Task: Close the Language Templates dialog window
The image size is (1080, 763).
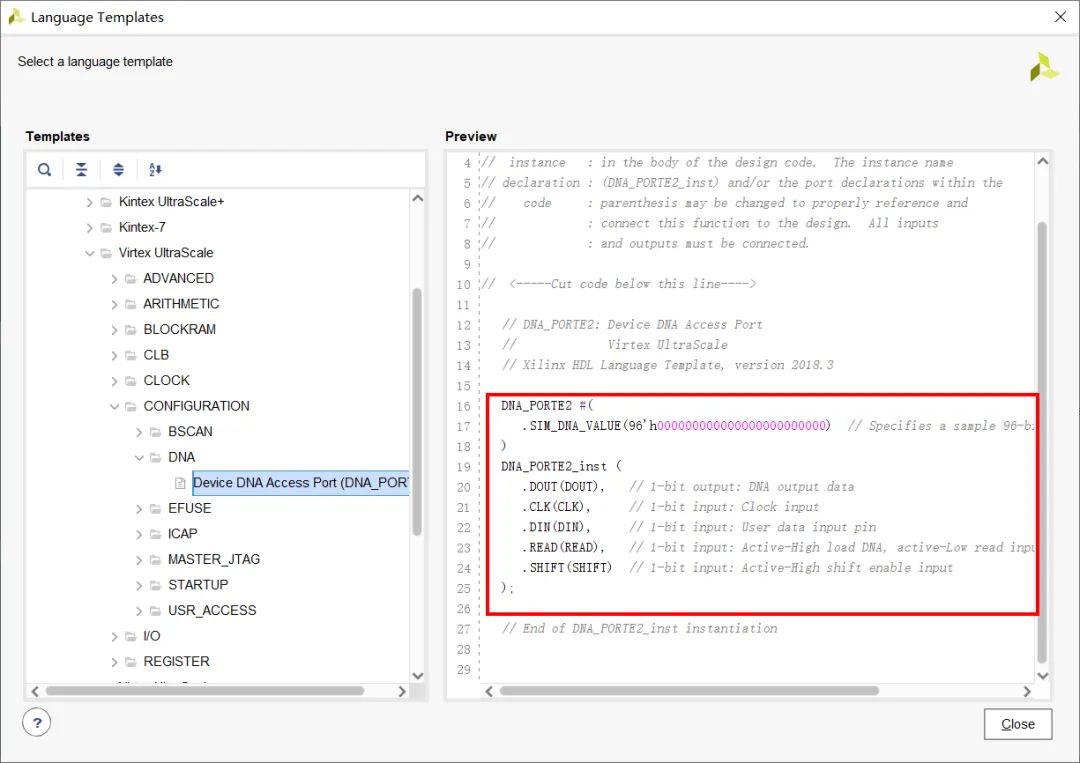Action: [1060, 17]
